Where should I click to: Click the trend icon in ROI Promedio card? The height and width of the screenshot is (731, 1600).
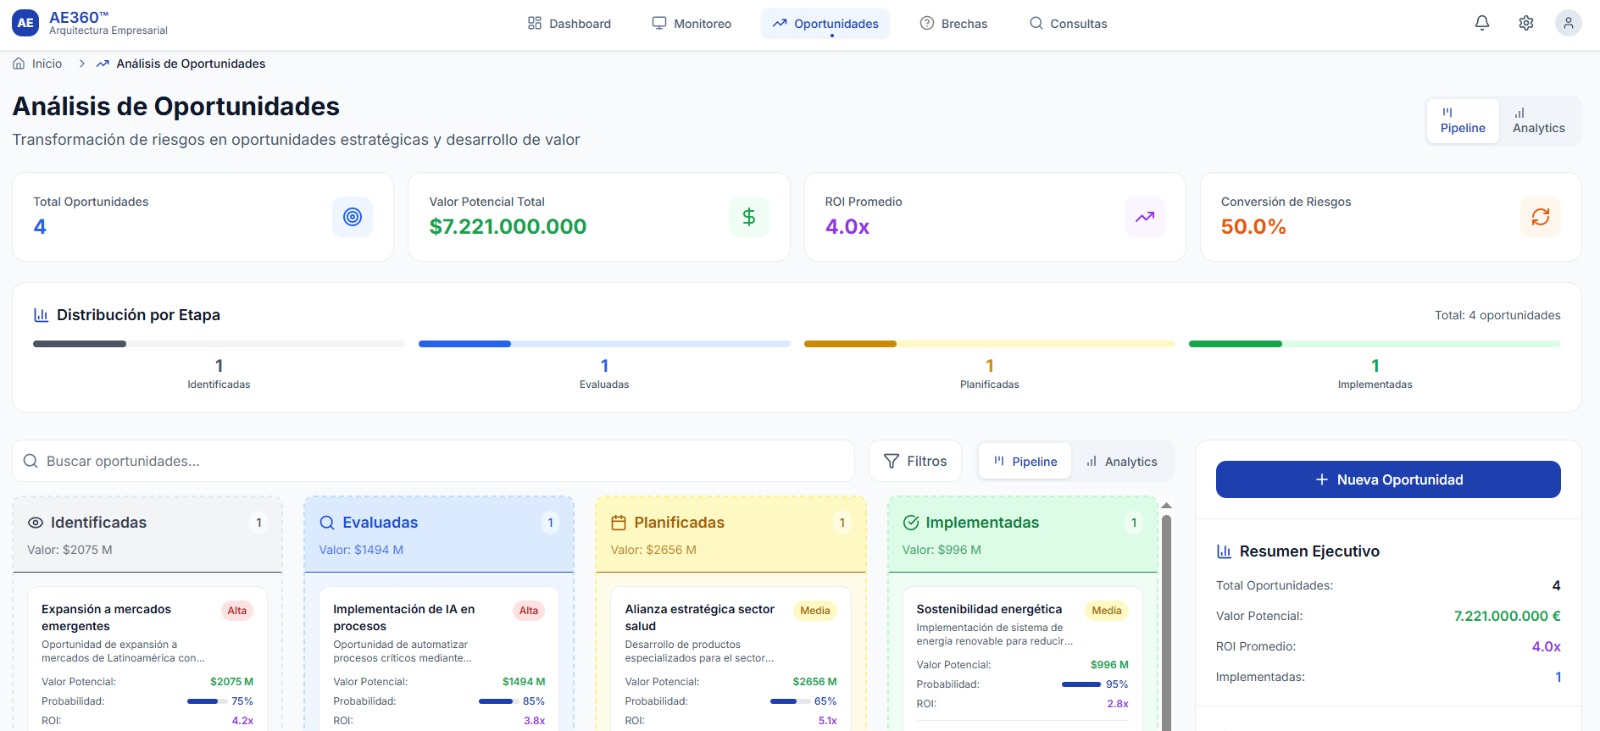1144,217
